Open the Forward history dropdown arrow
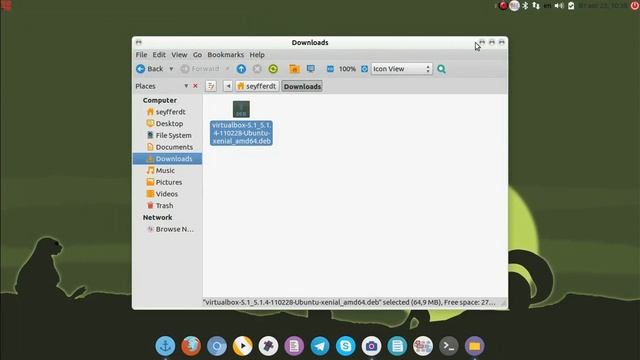This screenshot has width=640, height=360. tap(227, 69)
